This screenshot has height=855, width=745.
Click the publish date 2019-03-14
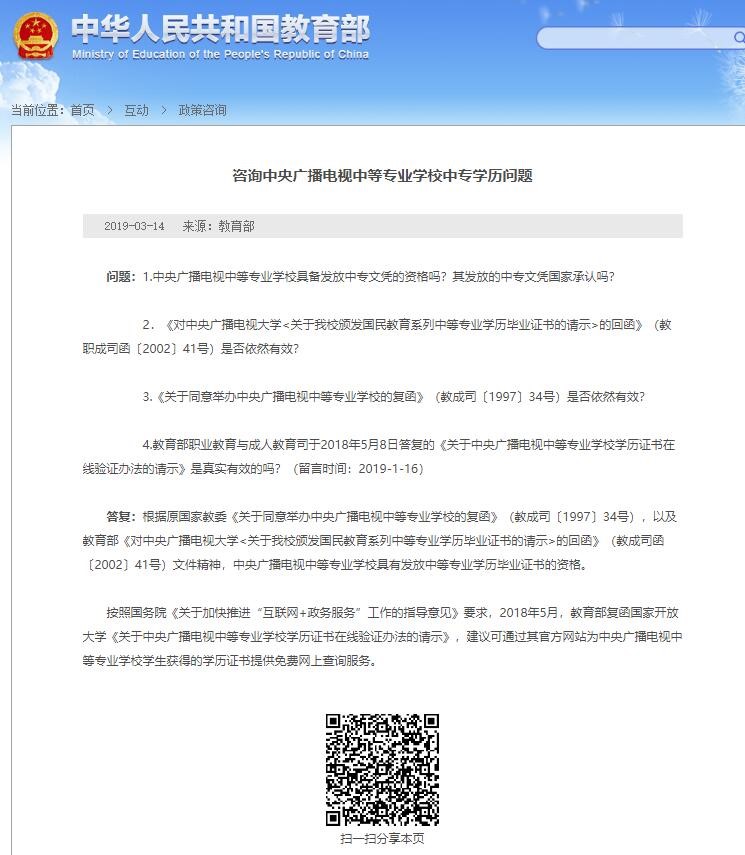(134, 226)
